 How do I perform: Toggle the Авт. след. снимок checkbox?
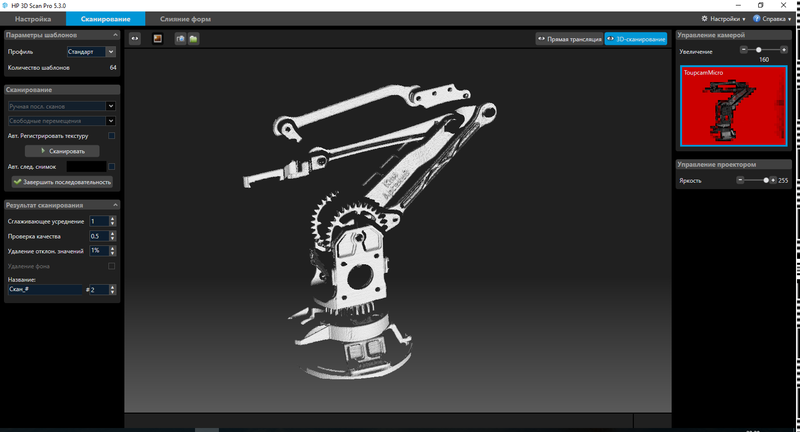[x=112, y=166]
